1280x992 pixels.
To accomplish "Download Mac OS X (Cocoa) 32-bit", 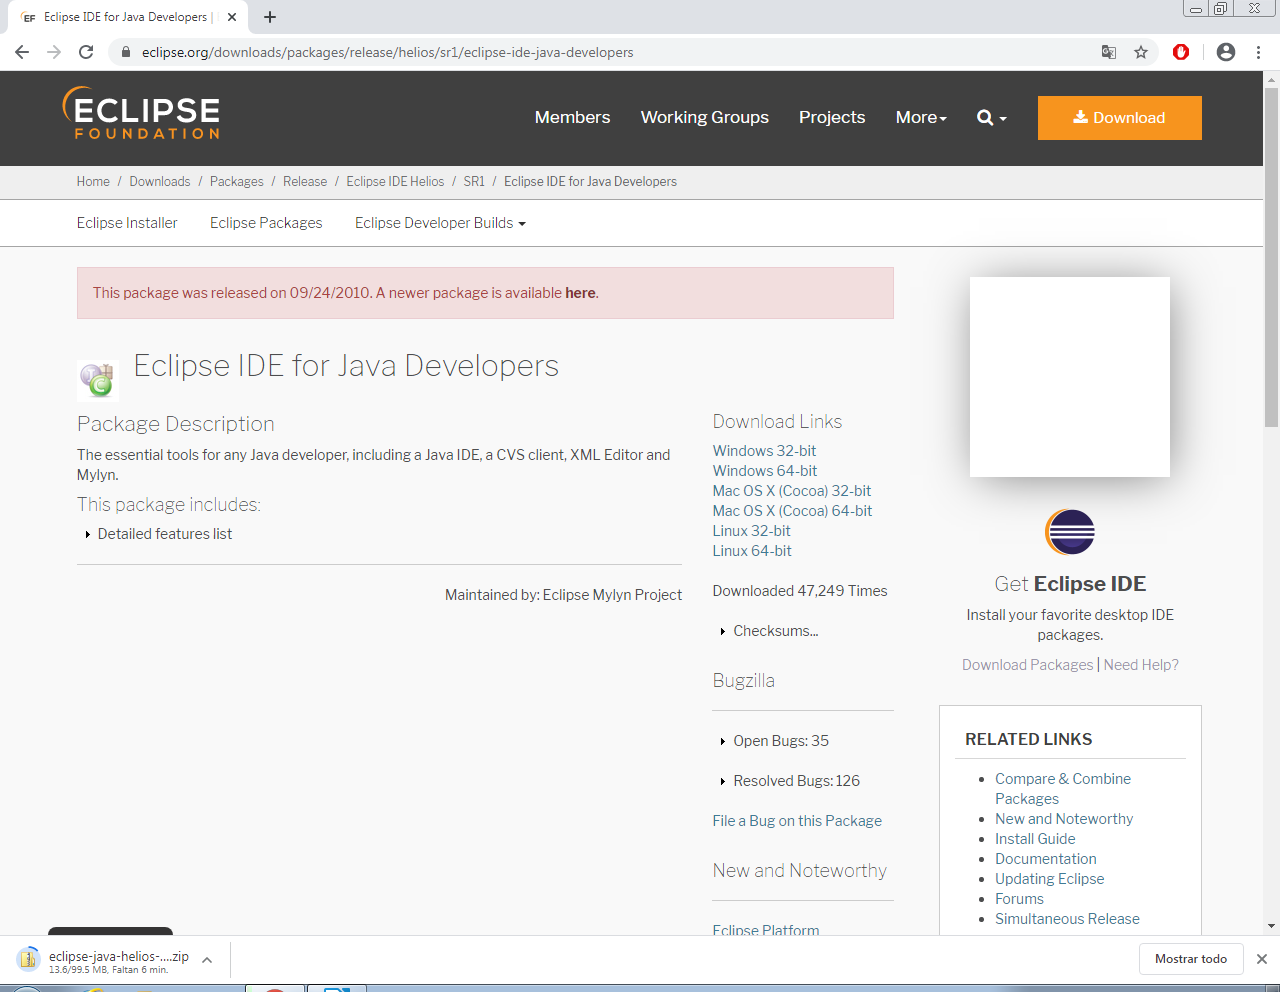I will tap(792, 491).
